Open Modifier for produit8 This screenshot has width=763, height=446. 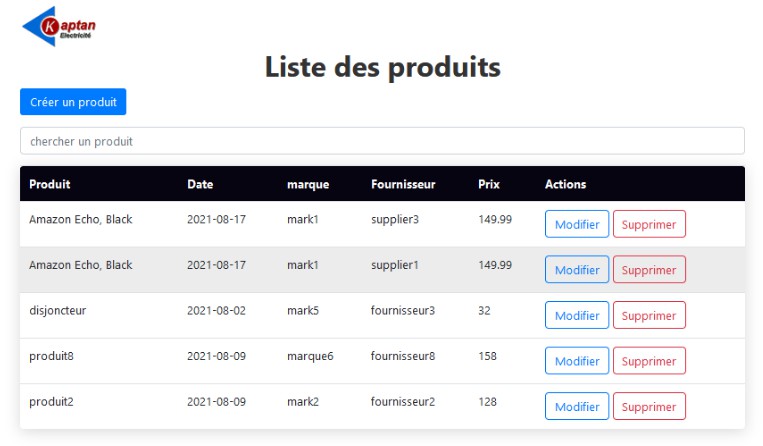pos(576,361)
